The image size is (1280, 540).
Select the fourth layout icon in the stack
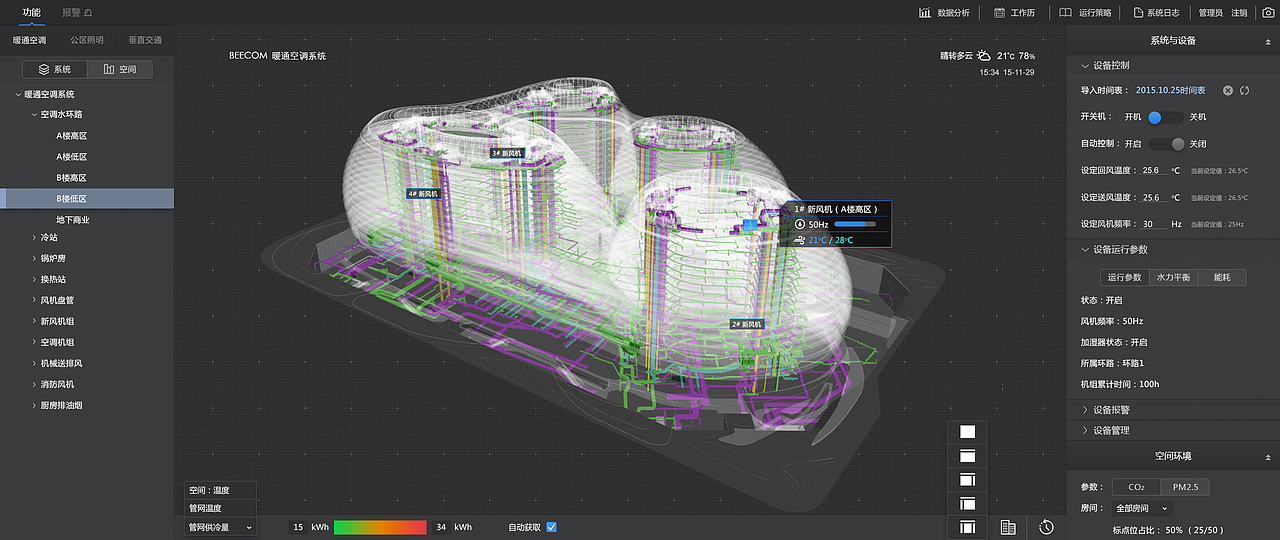(x=967, y=504)
